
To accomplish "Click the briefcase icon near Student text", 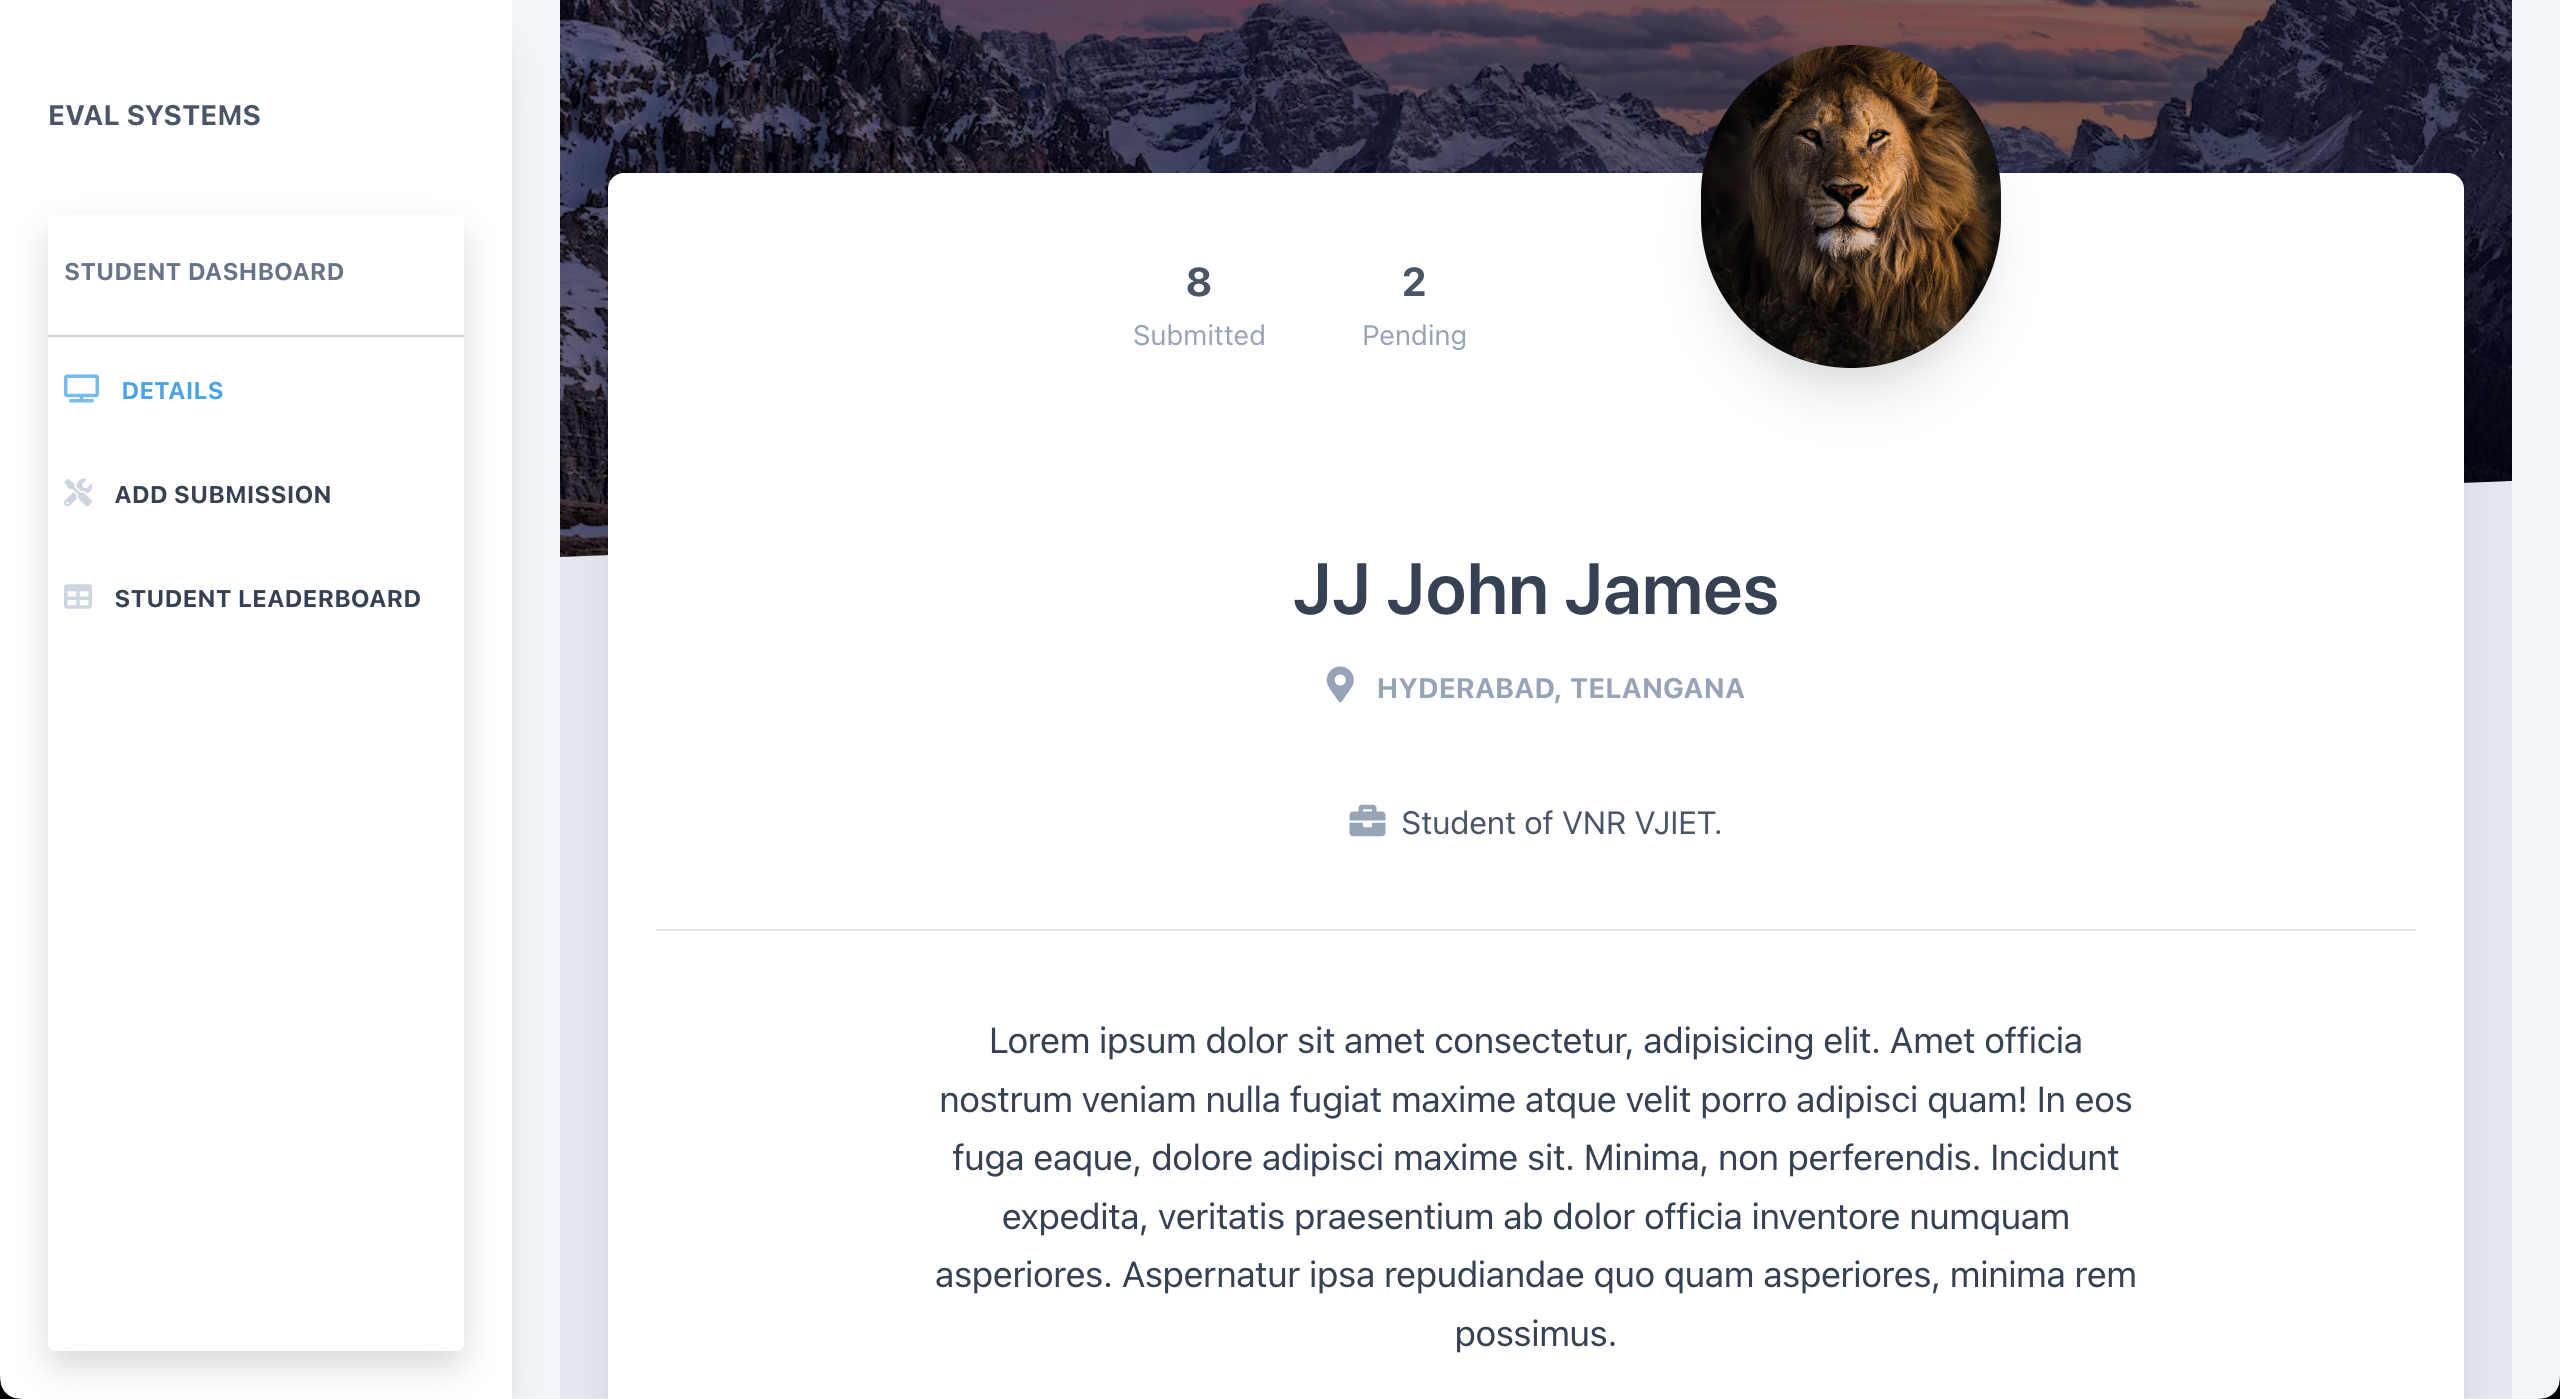I will [x=1367, y=821].
